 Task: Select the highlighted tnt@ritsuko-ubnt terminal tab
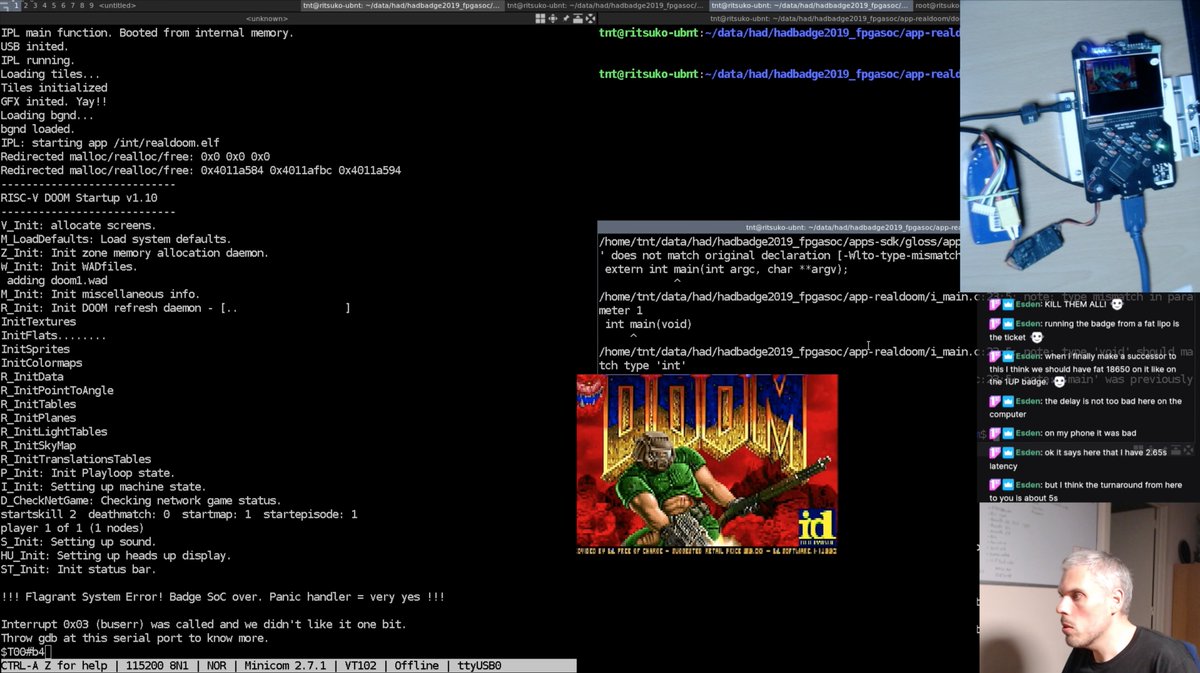coord(811,5)
